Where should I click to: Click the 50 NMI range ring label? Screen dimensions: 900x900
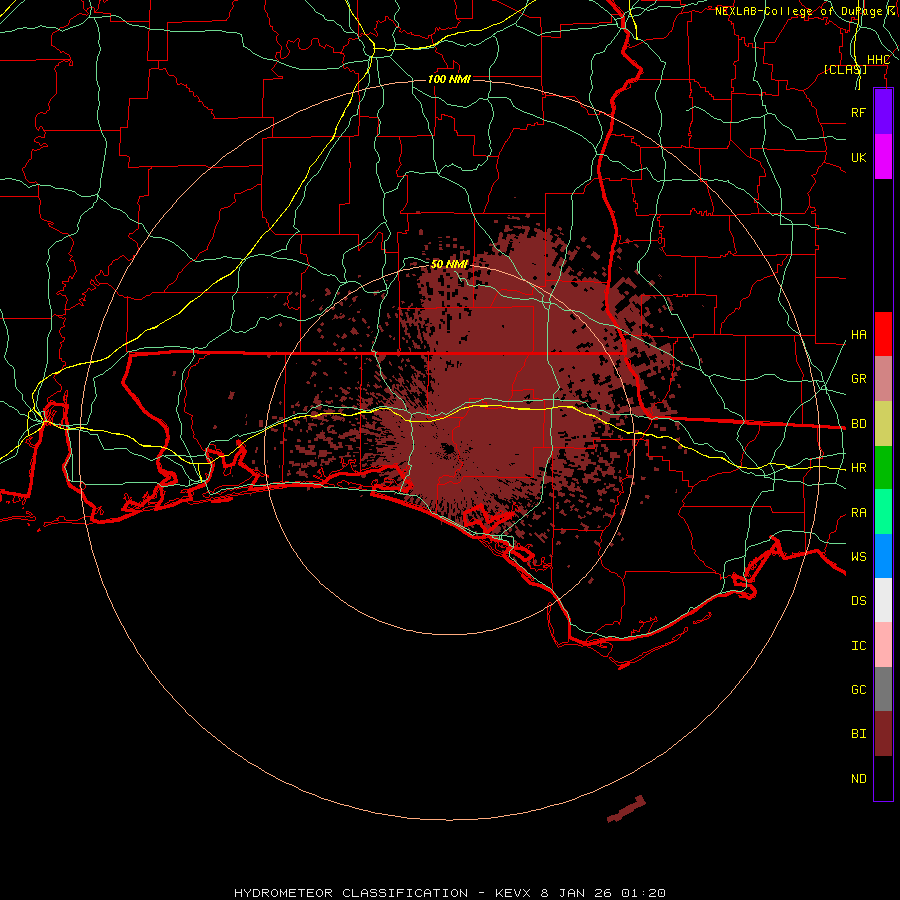(449, 264)
